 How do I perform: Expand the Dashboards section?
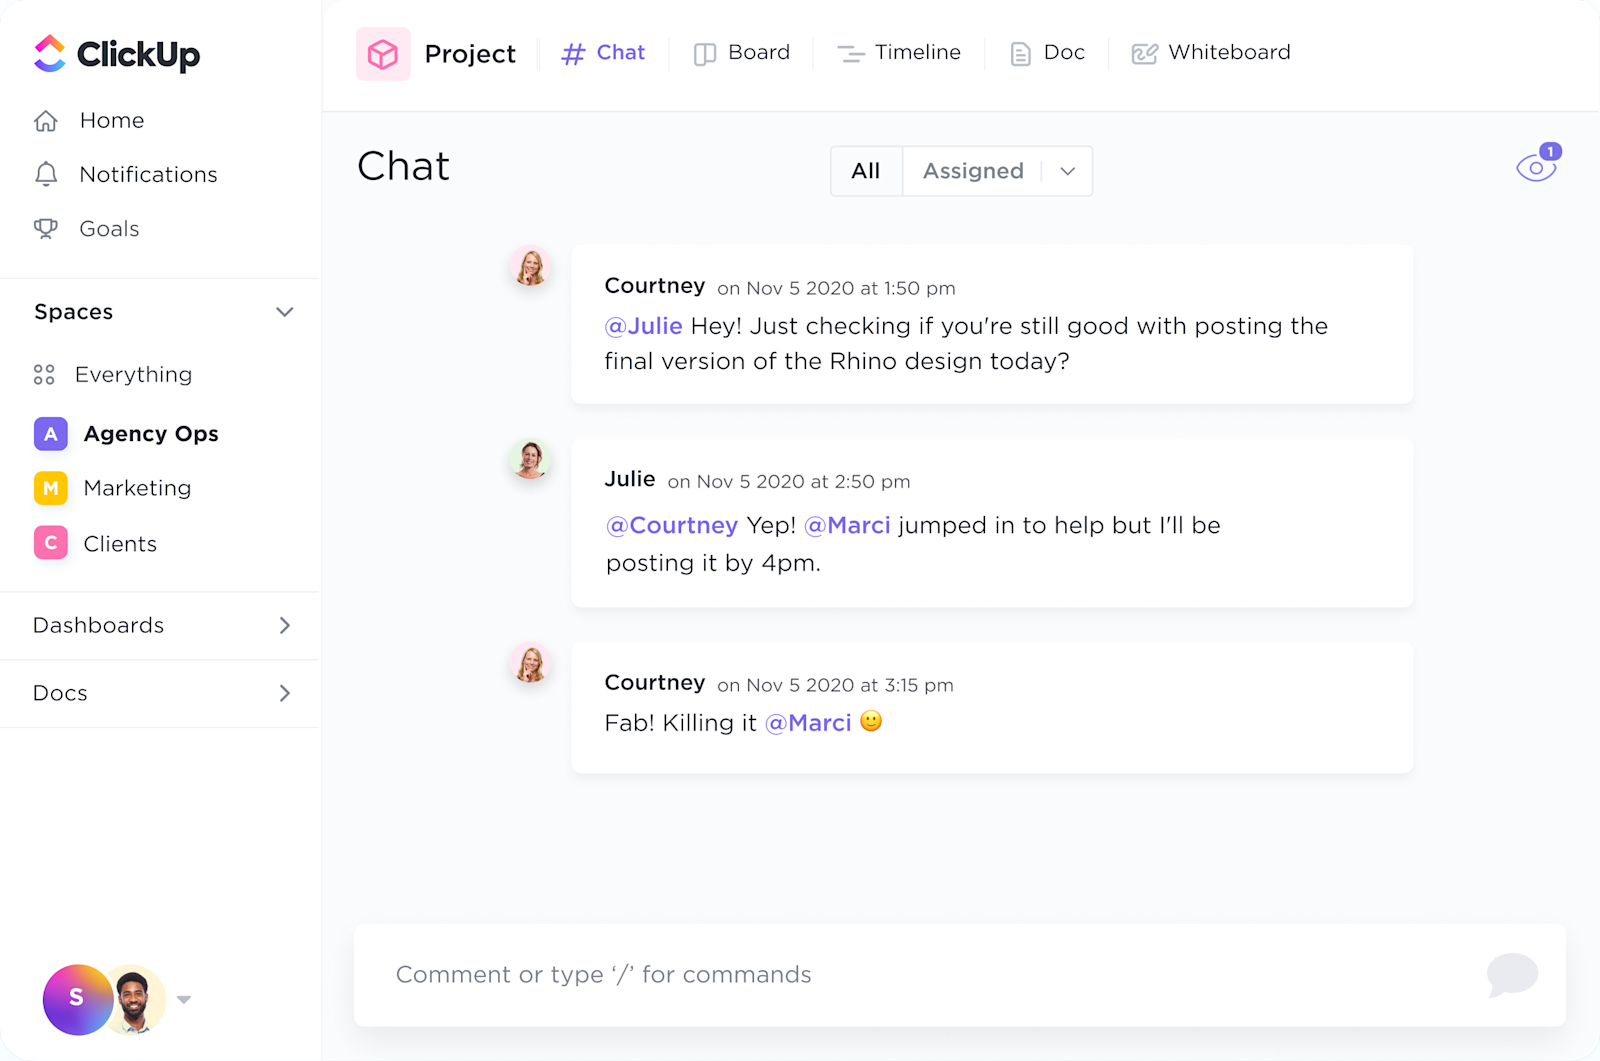click(285, 625)
